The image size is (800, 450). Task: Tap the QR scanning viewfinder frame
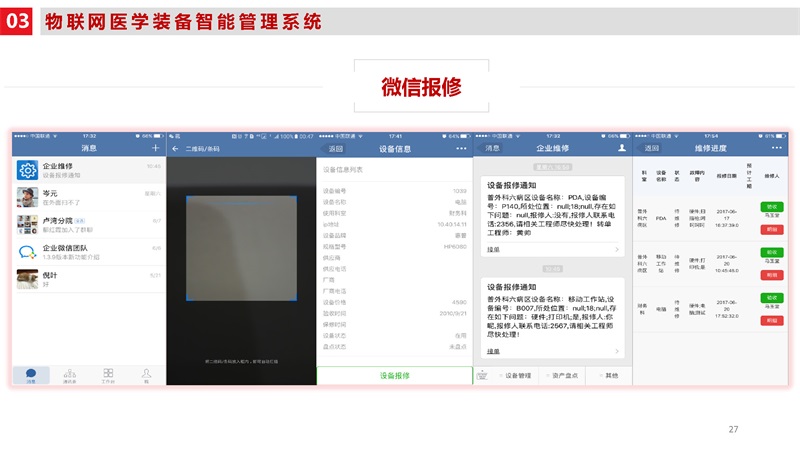pyautogui.click(x=241, y=248)
